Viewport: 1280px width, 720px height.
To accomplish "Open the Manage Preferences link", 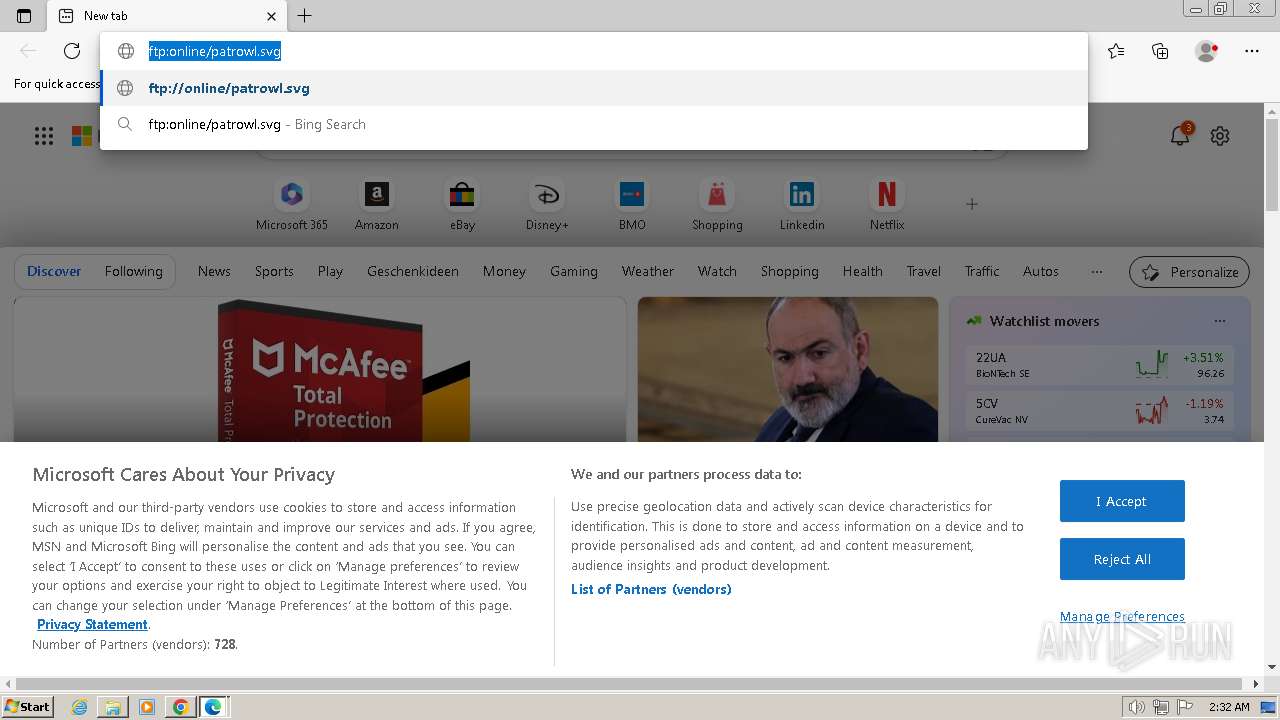I will pos(1122,616).
